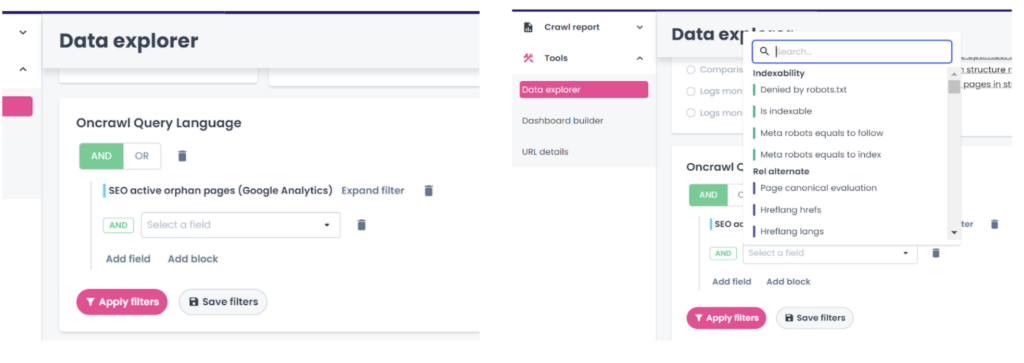Expand the top down-chevron in left sidebar
The width and height of the screenshot is (1024, 363).
tap(23, 32)
